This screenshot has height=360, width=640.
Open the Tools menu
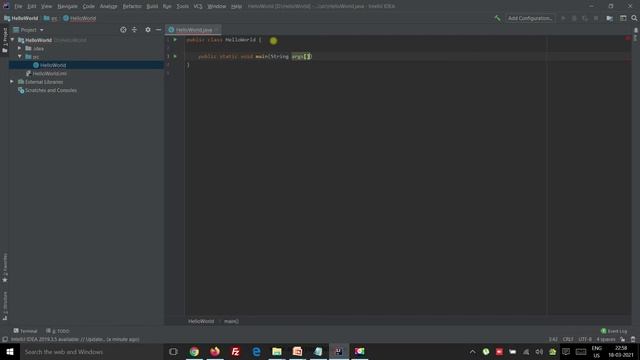182,6
